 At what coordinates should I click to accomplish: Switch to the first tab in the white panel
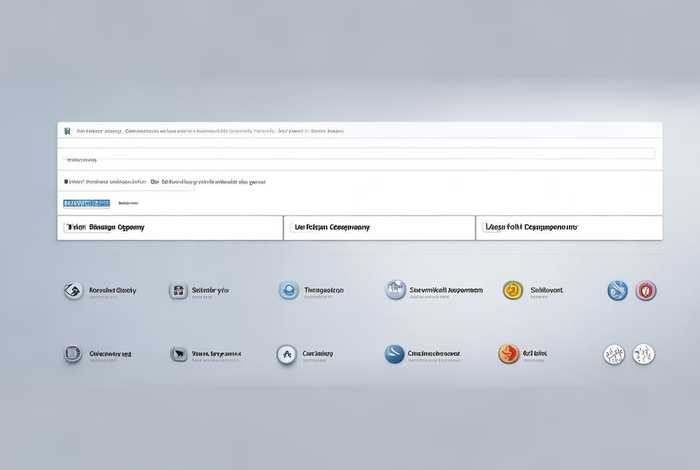[170, 228]
